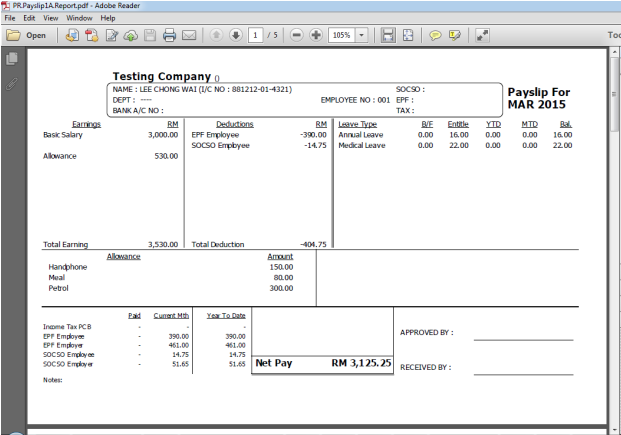The image size is (621, 435).
Task: Click the Basic Salary 3,000.00 value
Action: [x=163, y=135]
